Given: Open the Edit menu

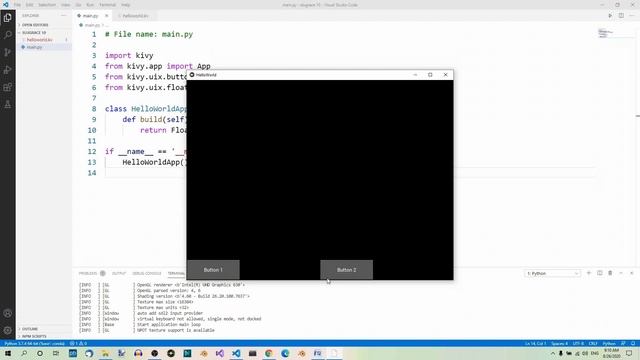Looking at the screenshot, I should pyautogui.click(x=29, y=5).
